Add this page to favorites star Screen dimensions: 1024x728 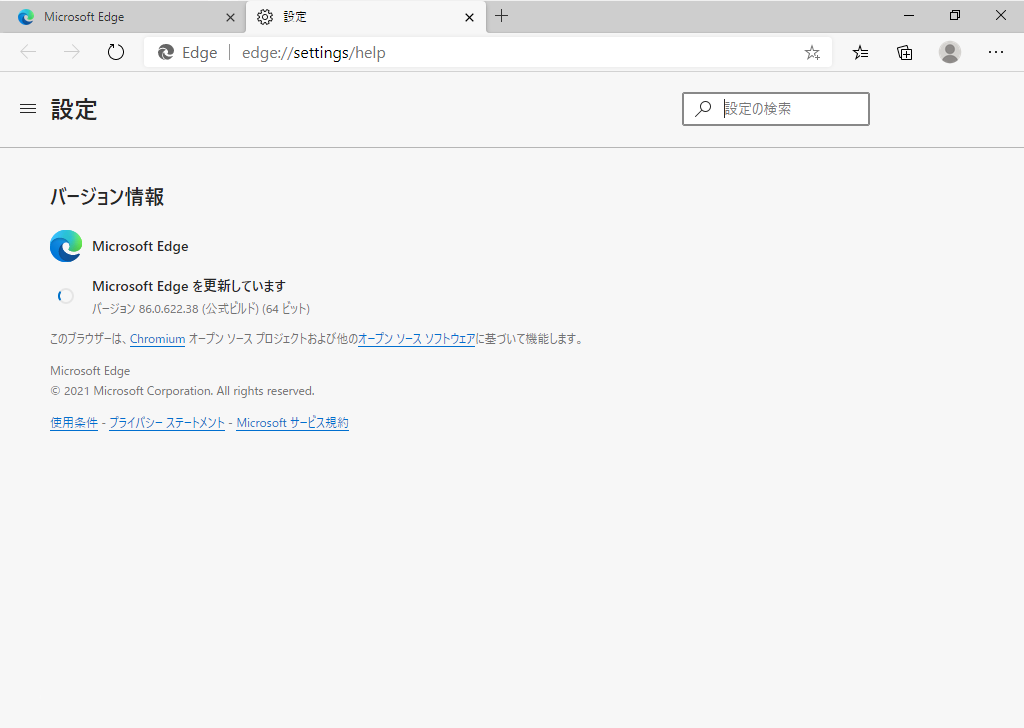point(812,53)
